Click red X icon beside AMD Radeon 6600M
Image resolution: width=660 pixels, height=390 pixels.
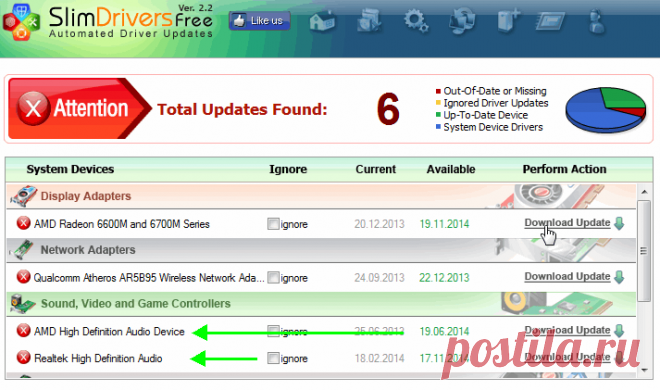point(24,223)
